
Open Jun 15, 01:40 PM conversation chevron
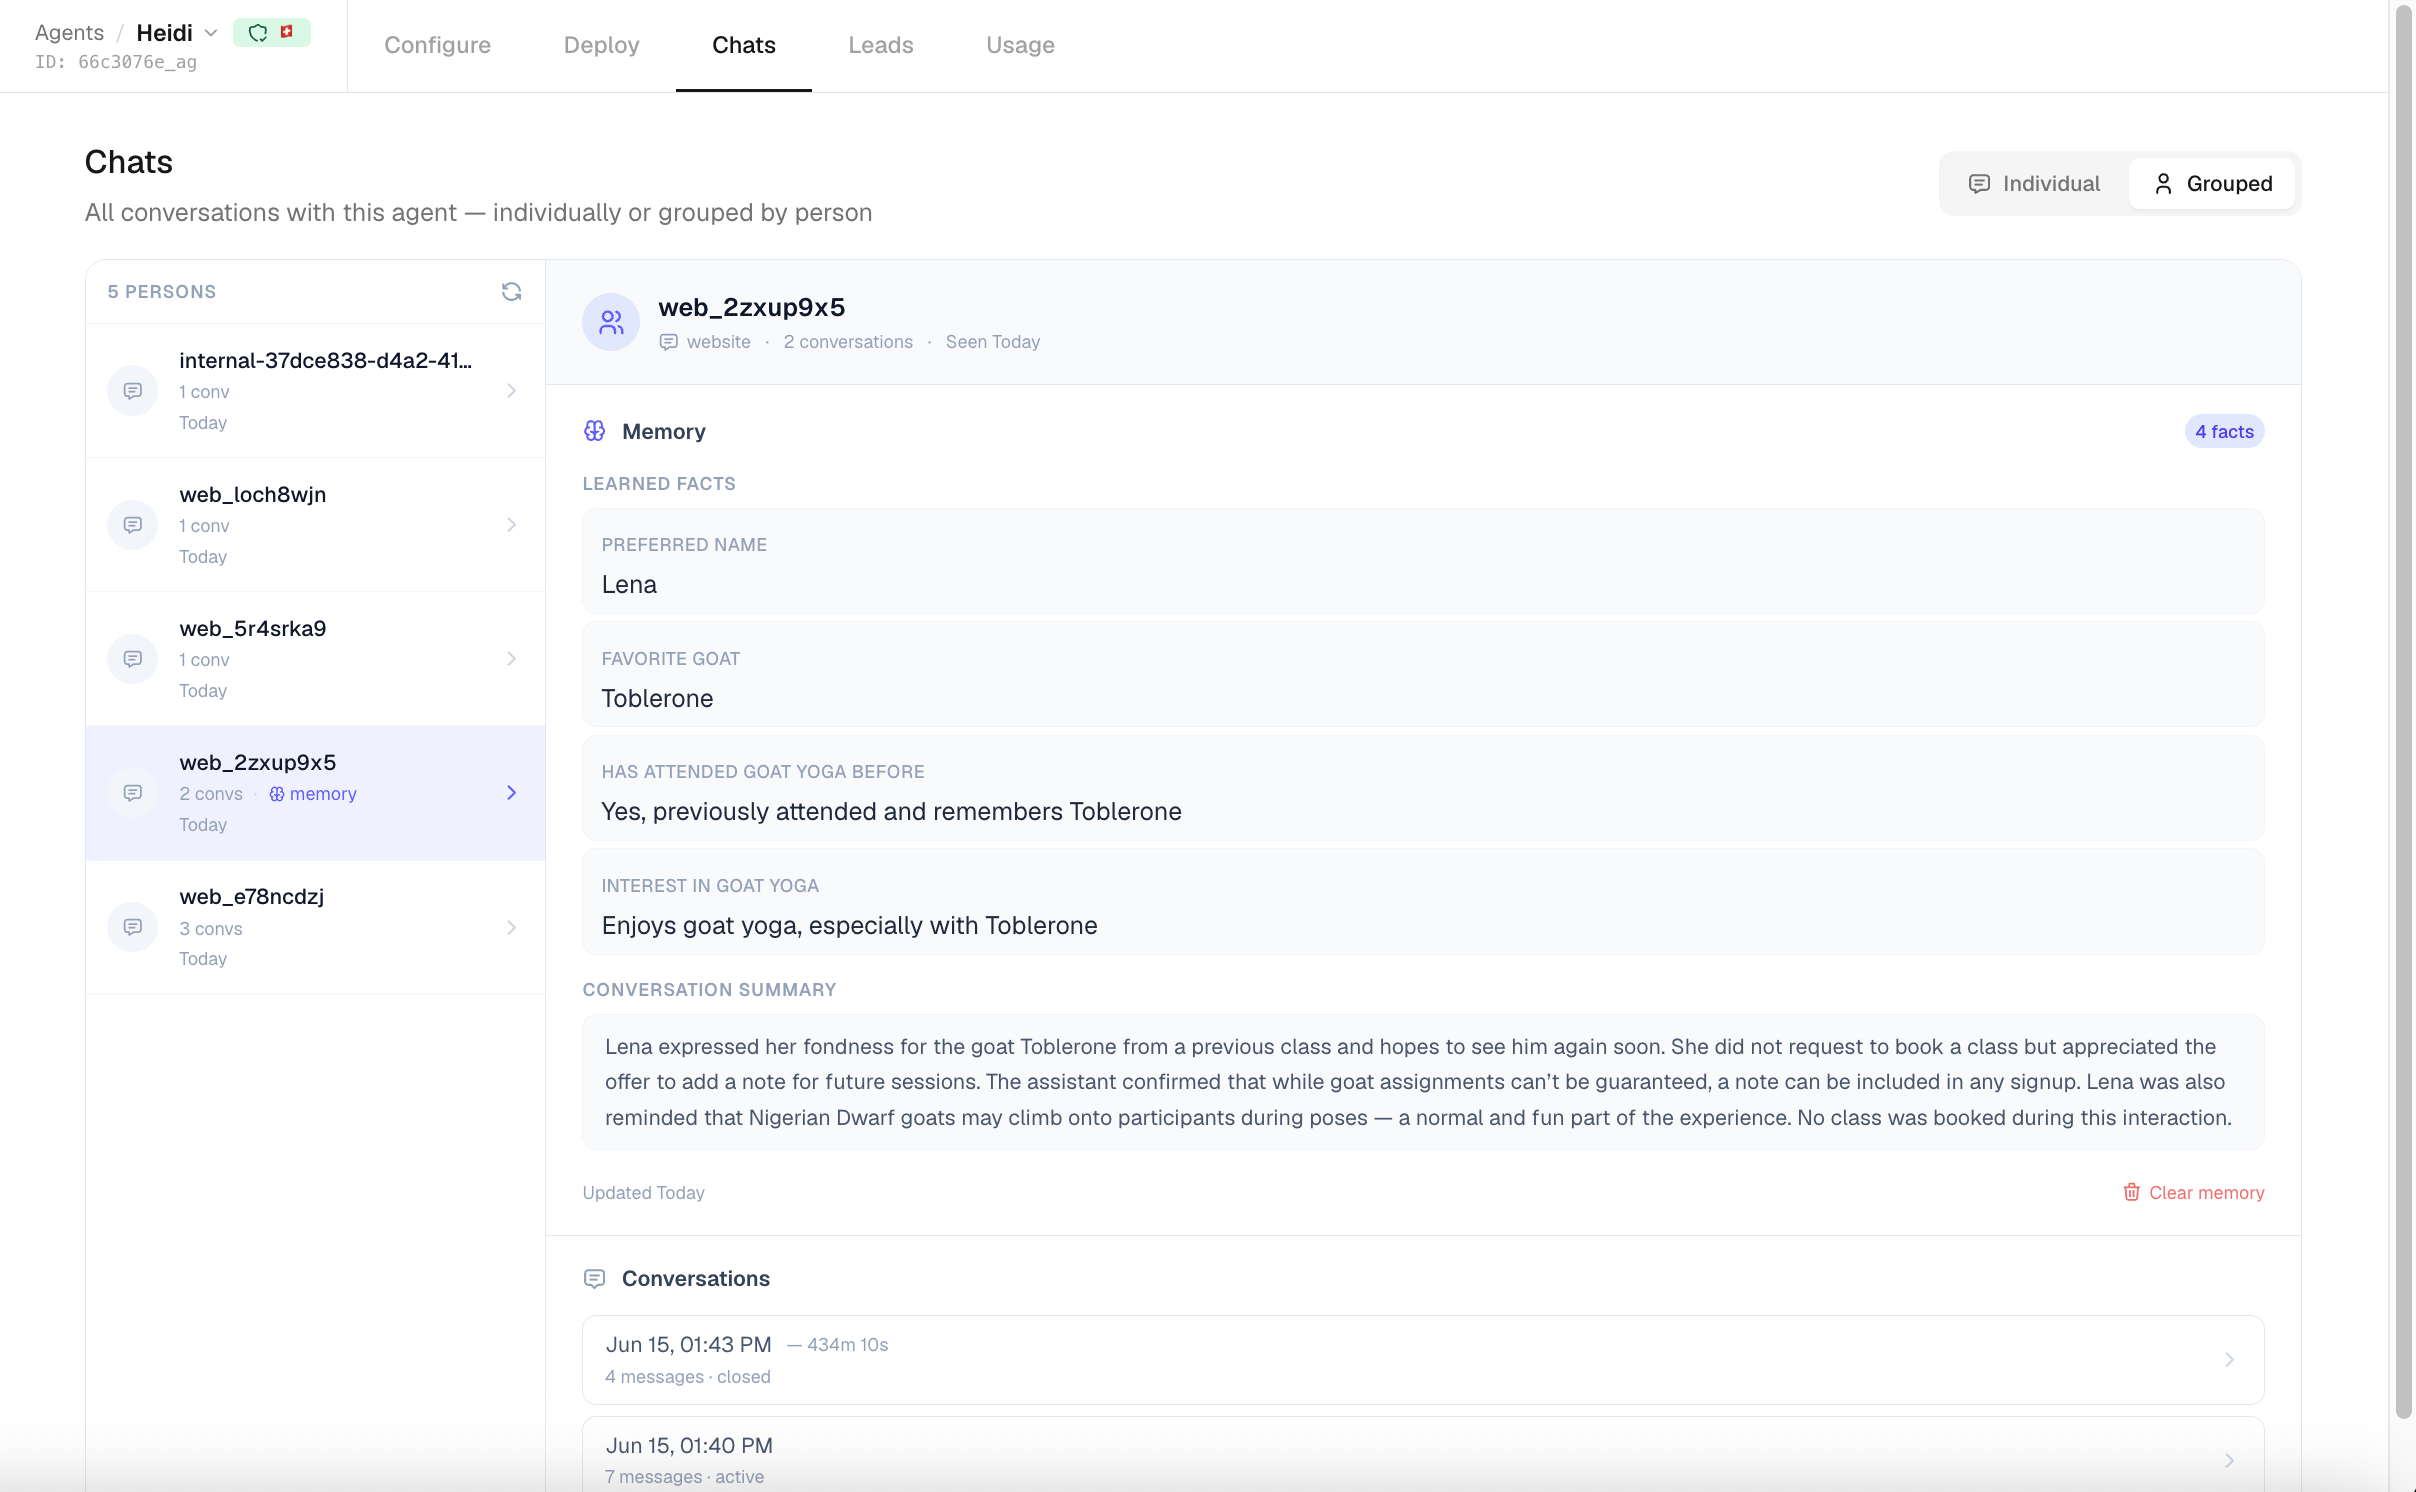click(x=2229, y=1461)
